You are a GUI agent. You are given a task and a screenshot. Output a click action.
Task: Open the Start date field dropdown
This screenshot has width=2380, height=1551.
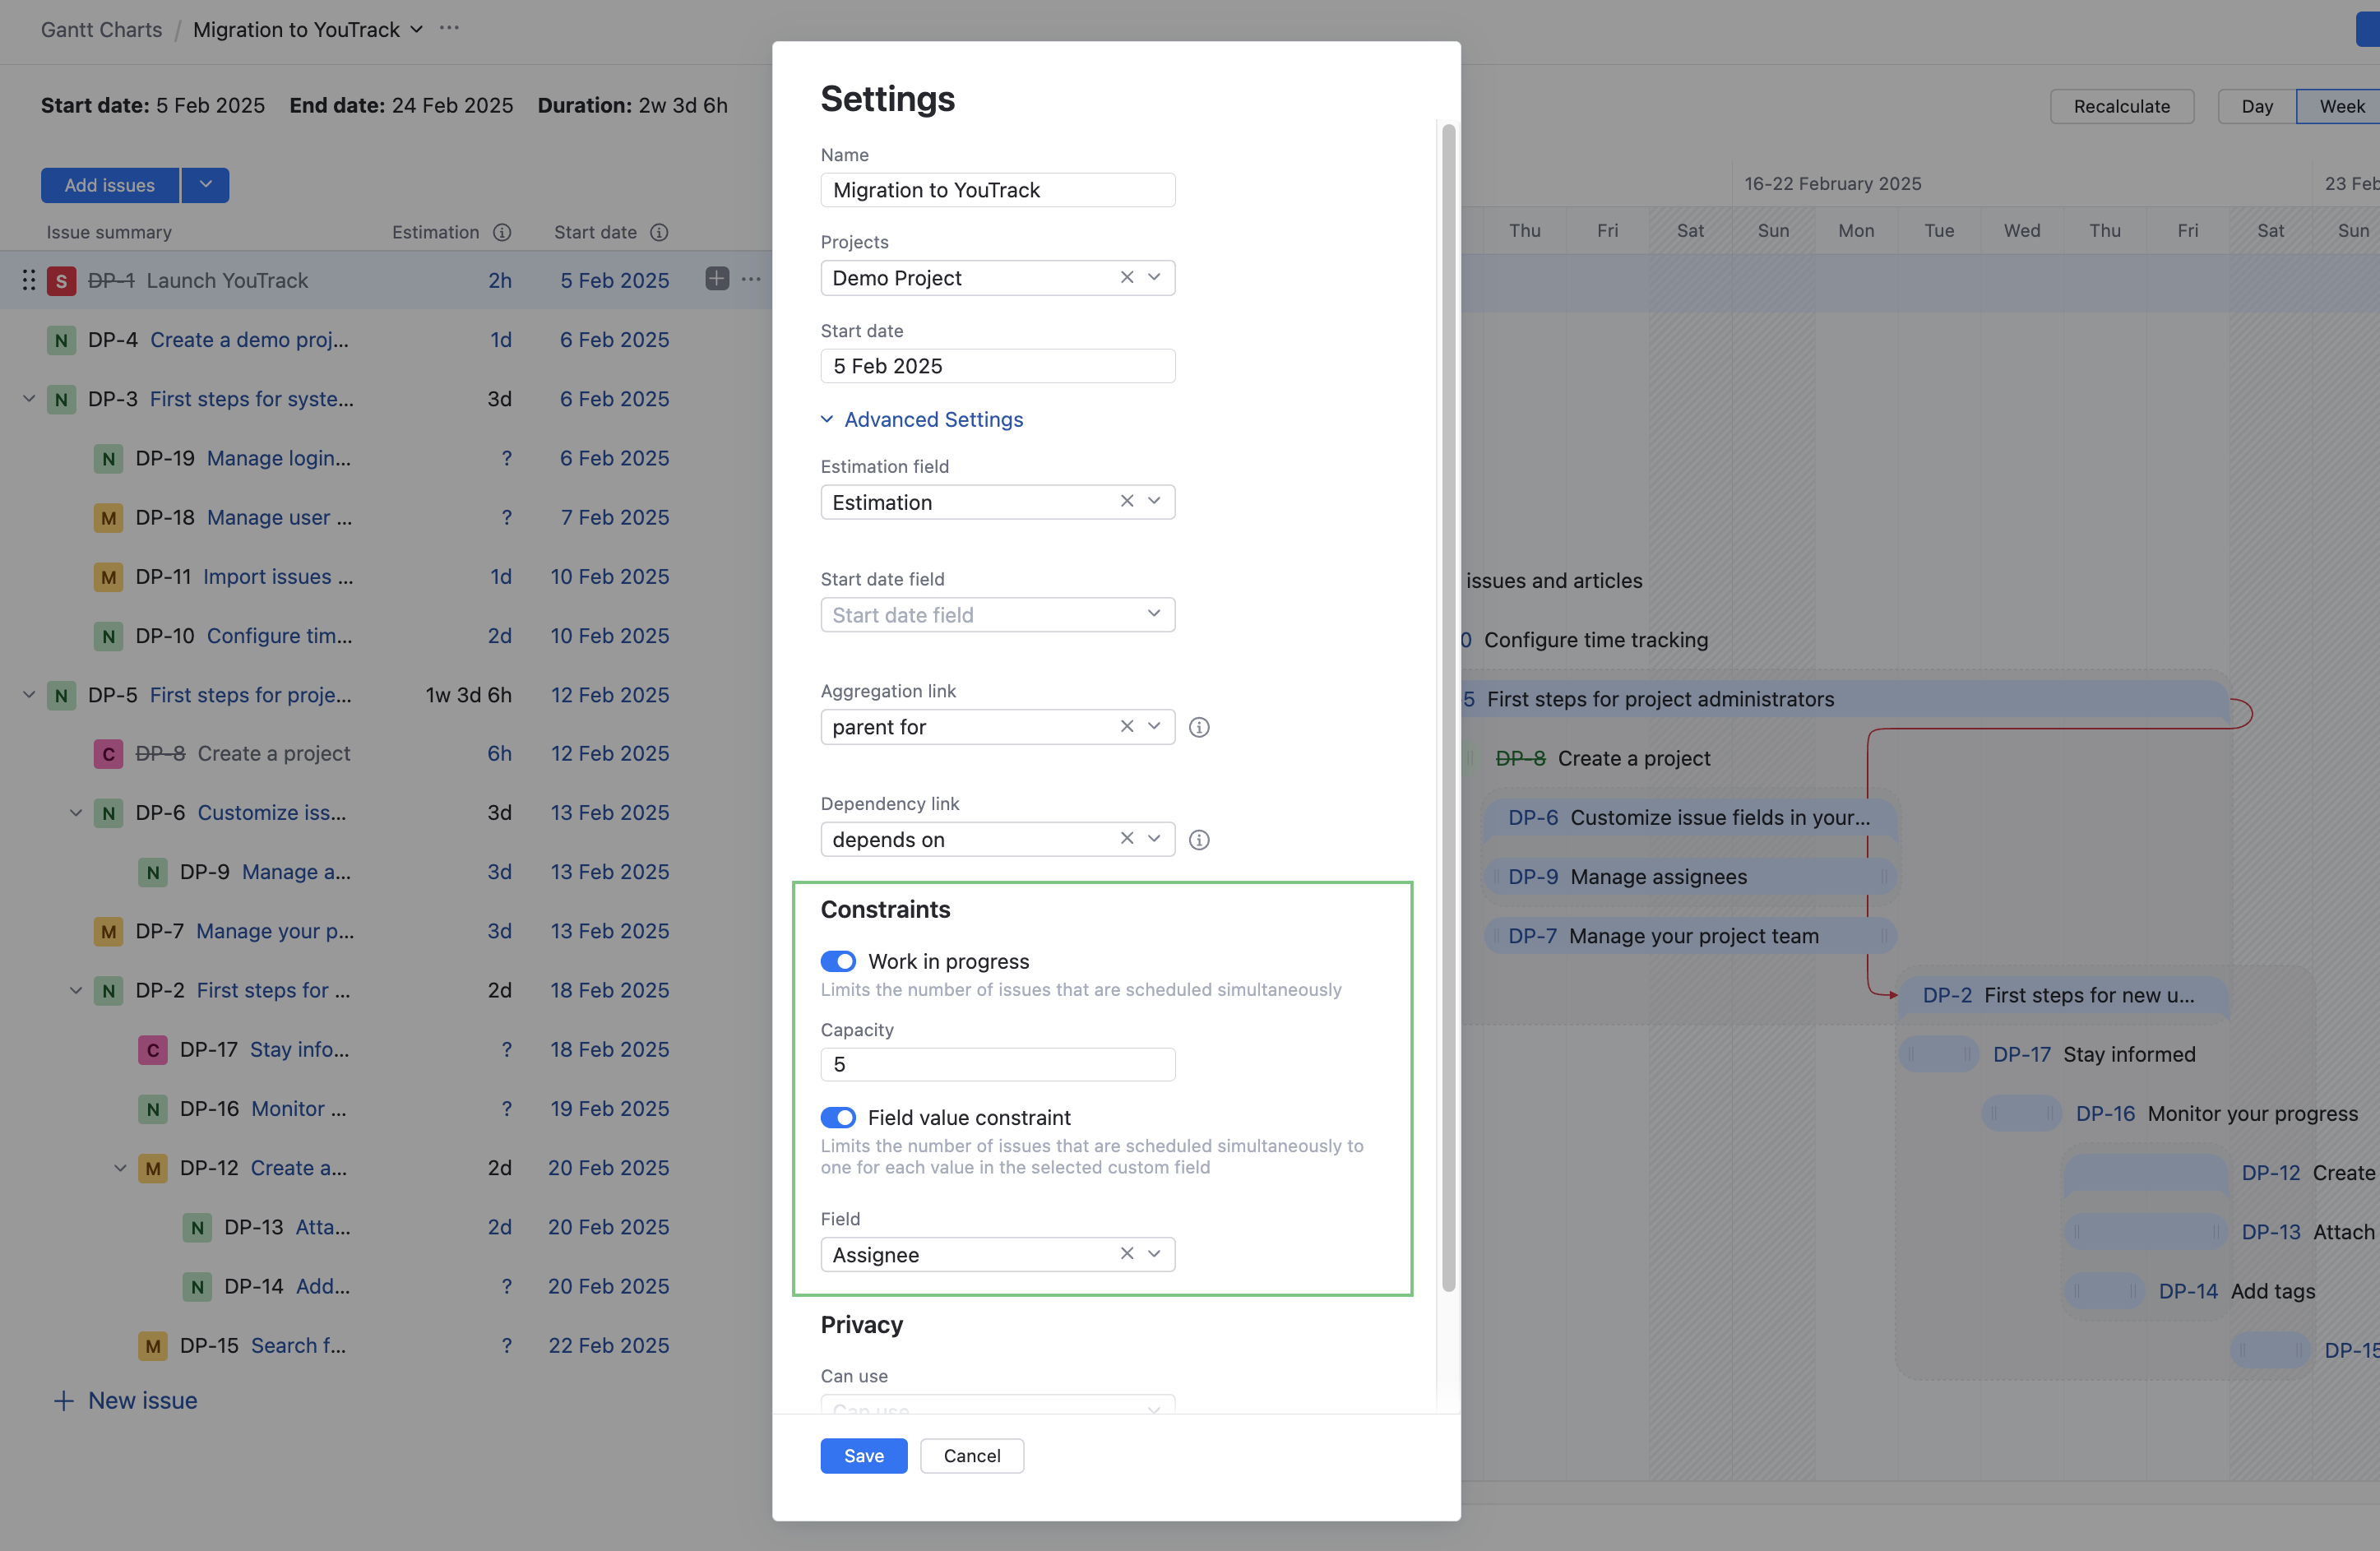(x=997, y=614)
